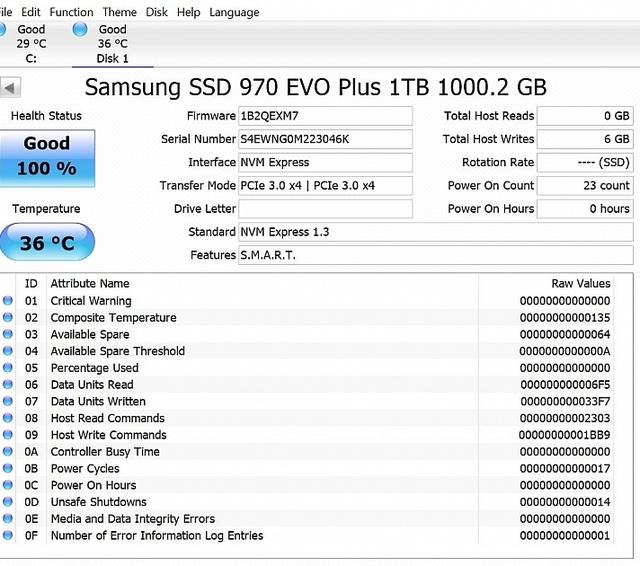Open the Help menu
This screenshot has height=566, width=640.
(x=188, y=12)
